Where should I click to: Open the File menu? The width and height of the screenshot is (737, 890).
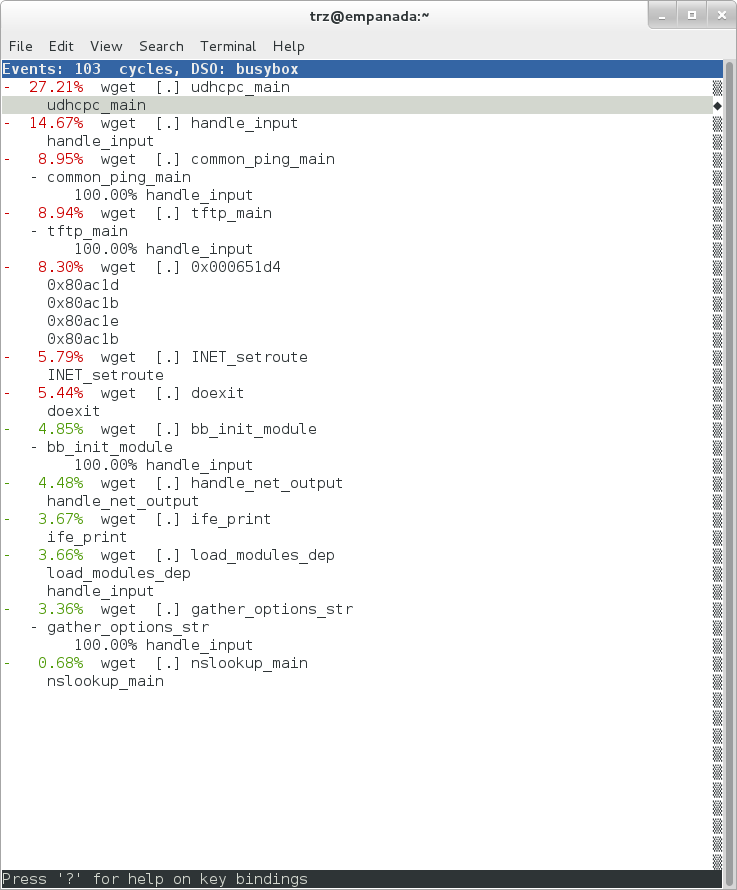[x=21, y=46]
